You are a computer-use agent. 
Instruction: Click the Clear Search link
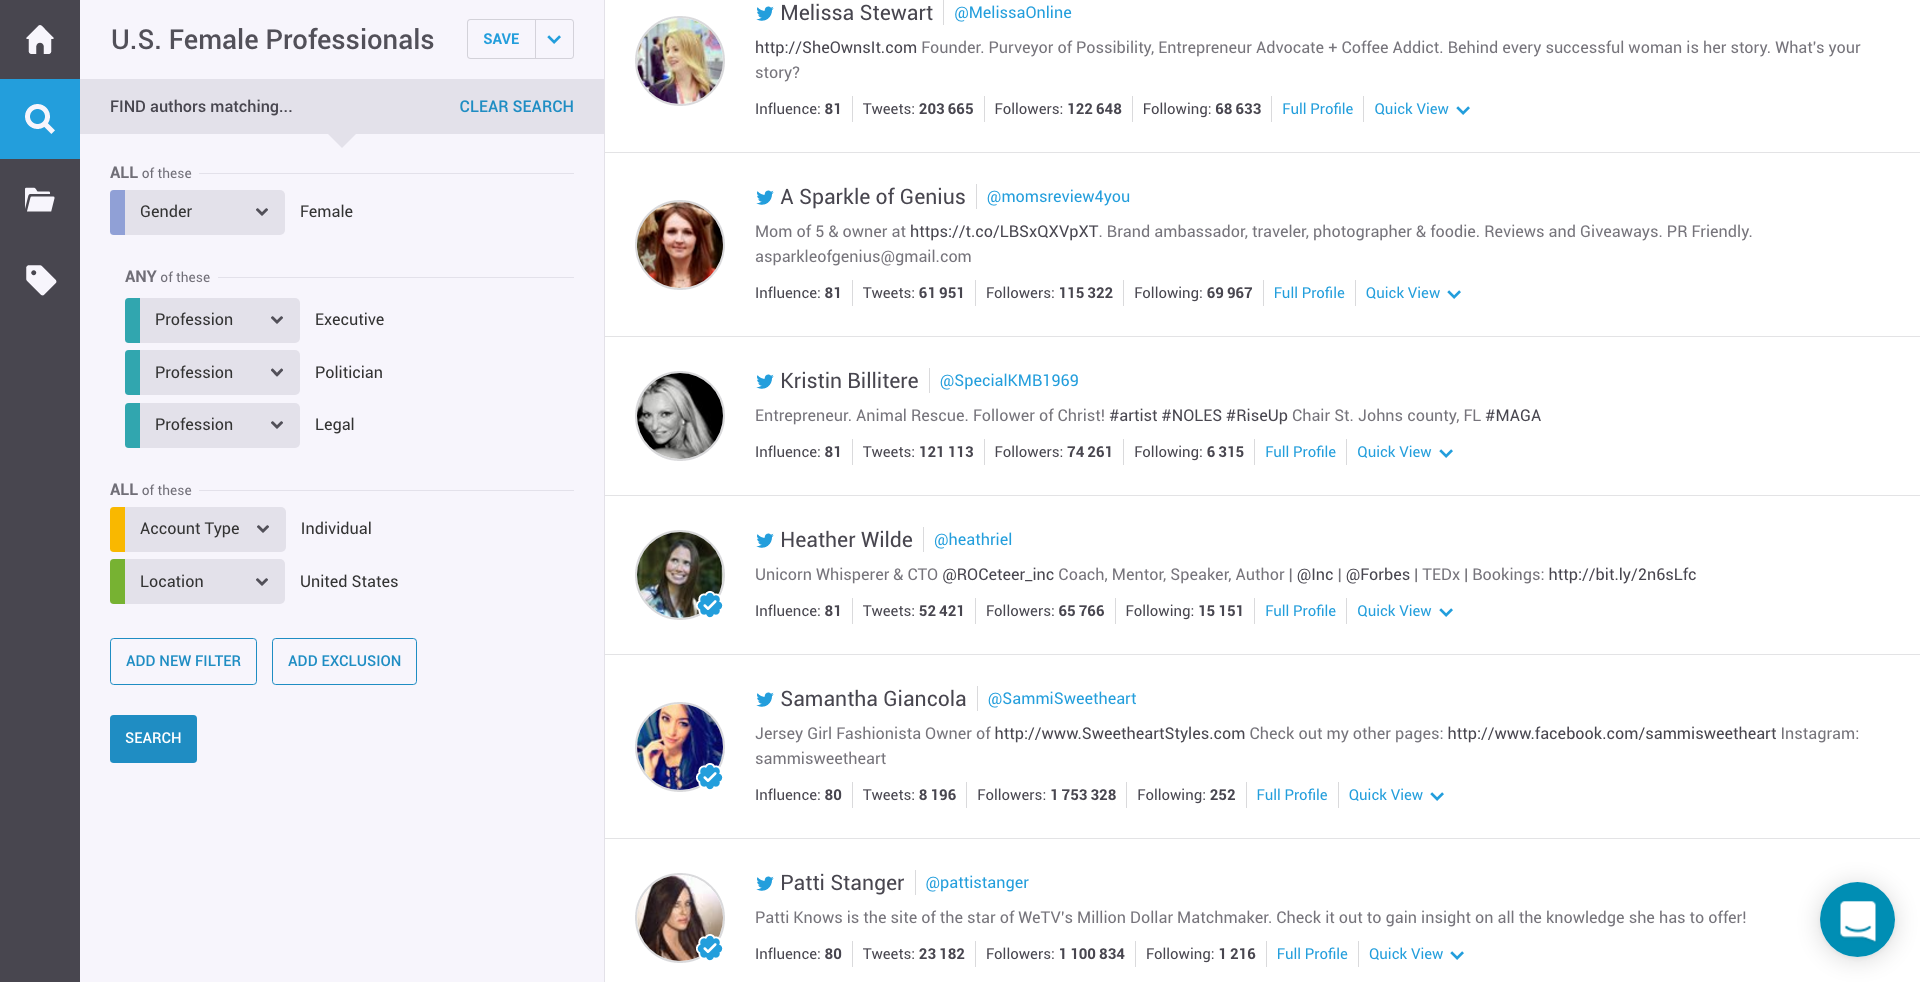pyautogui.click(x=516, y=106)
